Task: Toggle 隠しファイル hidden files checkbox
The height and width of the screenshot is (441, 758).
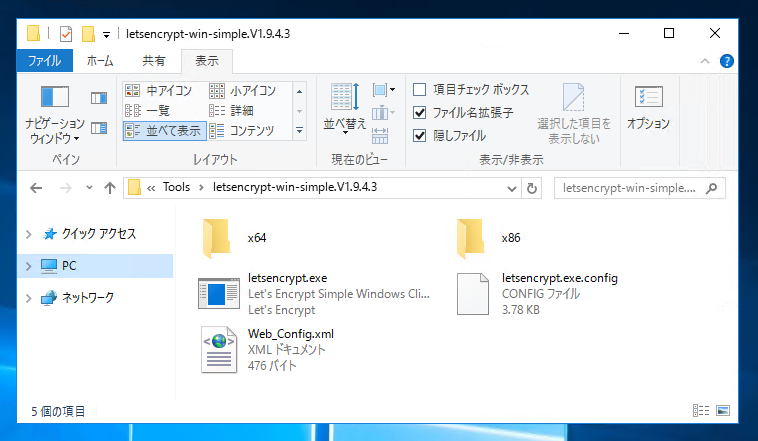Action: pos(420,136)
